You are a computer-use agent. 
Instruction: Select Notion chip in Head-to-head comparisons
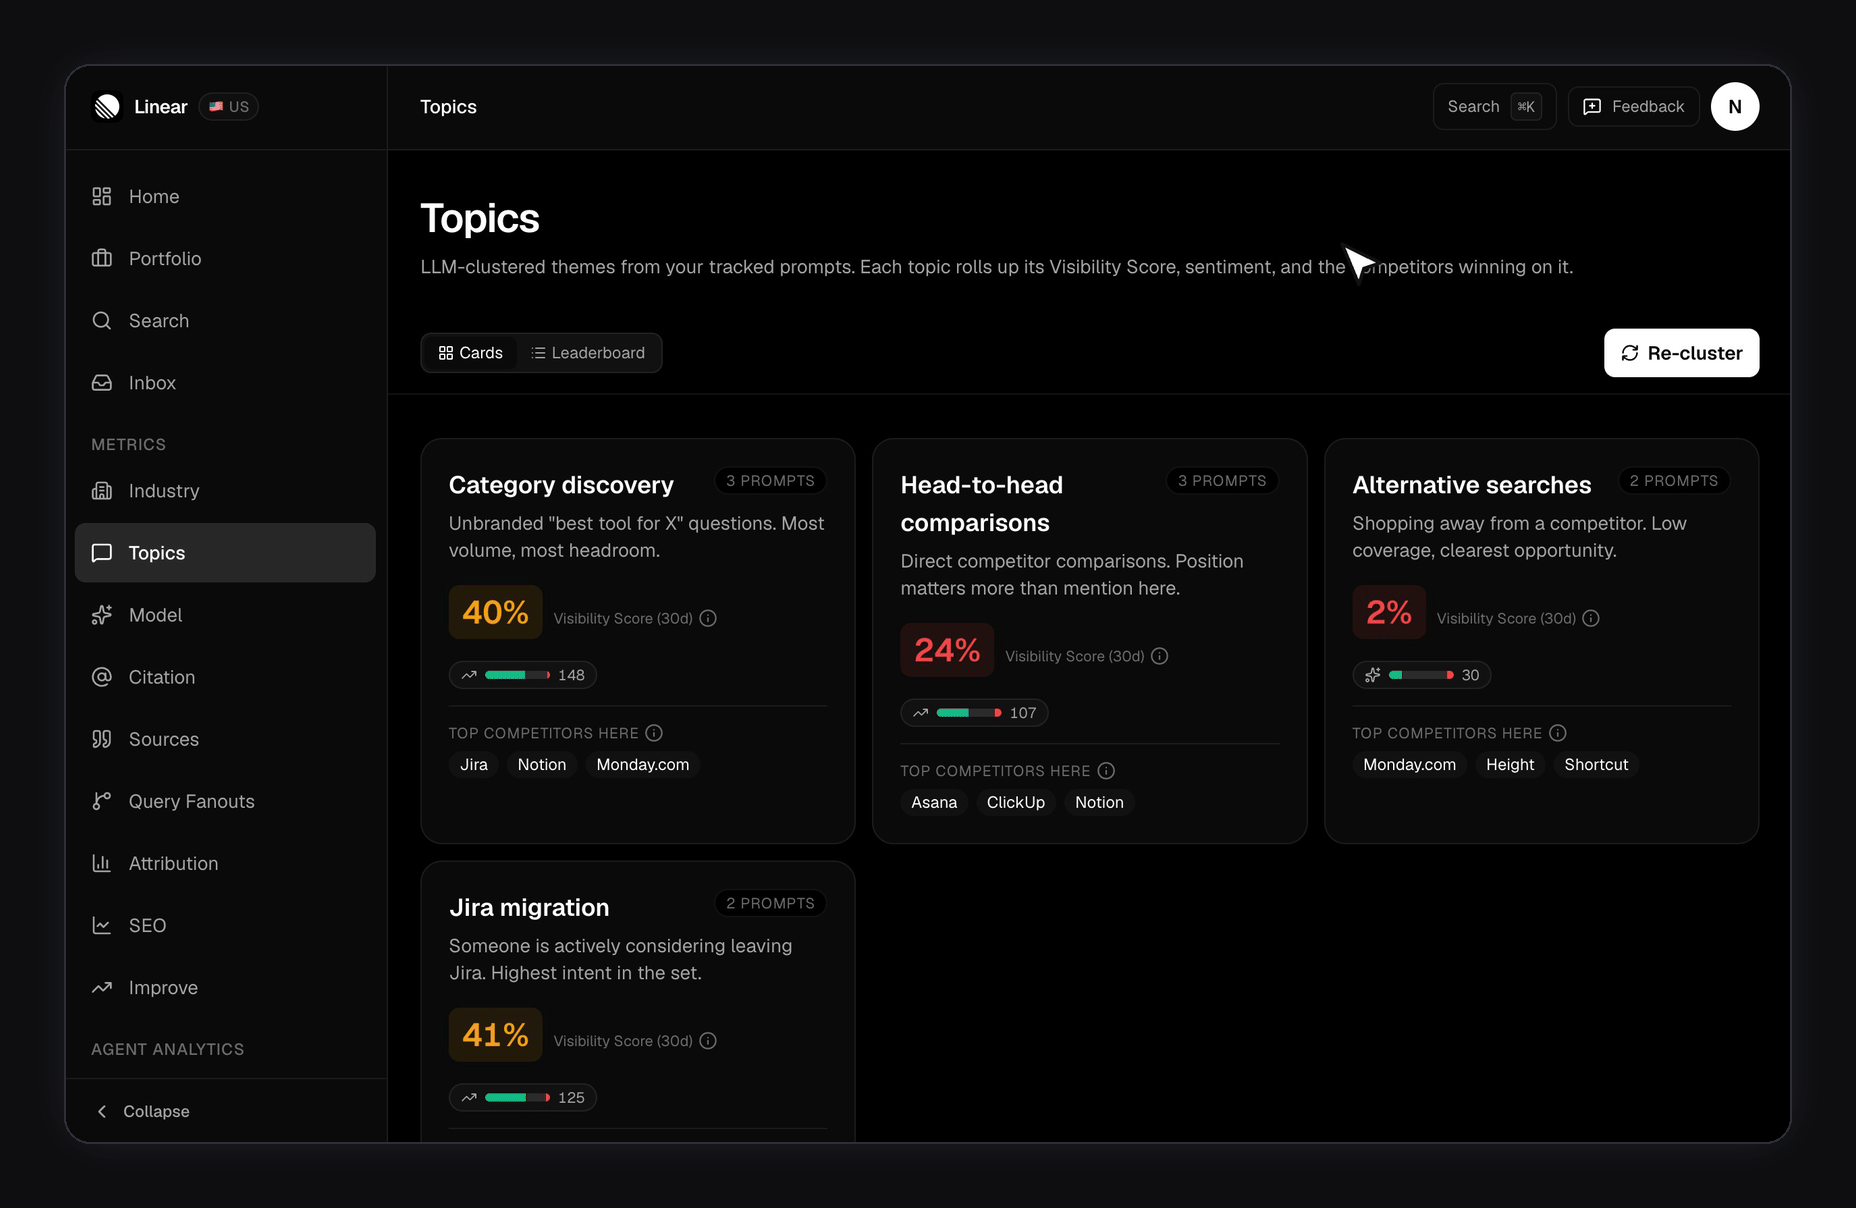click(1099, 802)
